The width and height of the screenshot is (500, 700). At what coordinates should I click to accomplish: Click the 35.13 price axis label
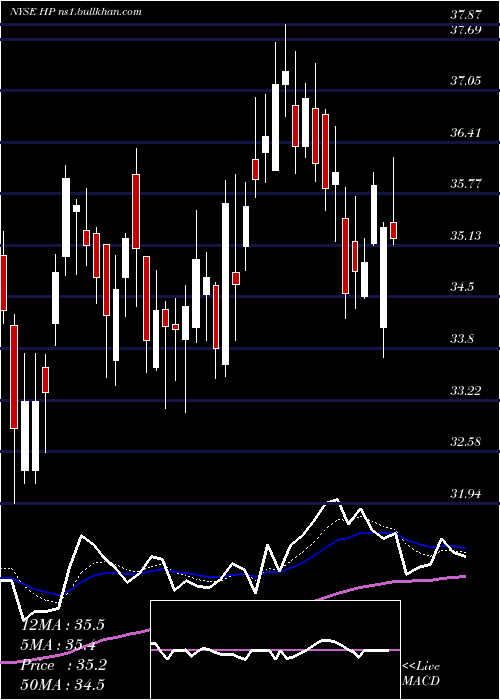[466, 235]
